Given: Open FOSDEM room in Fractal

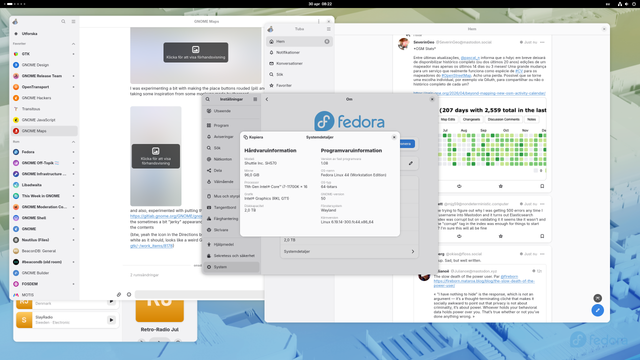Looking at the screenshot, I should [x=44, y=284].
